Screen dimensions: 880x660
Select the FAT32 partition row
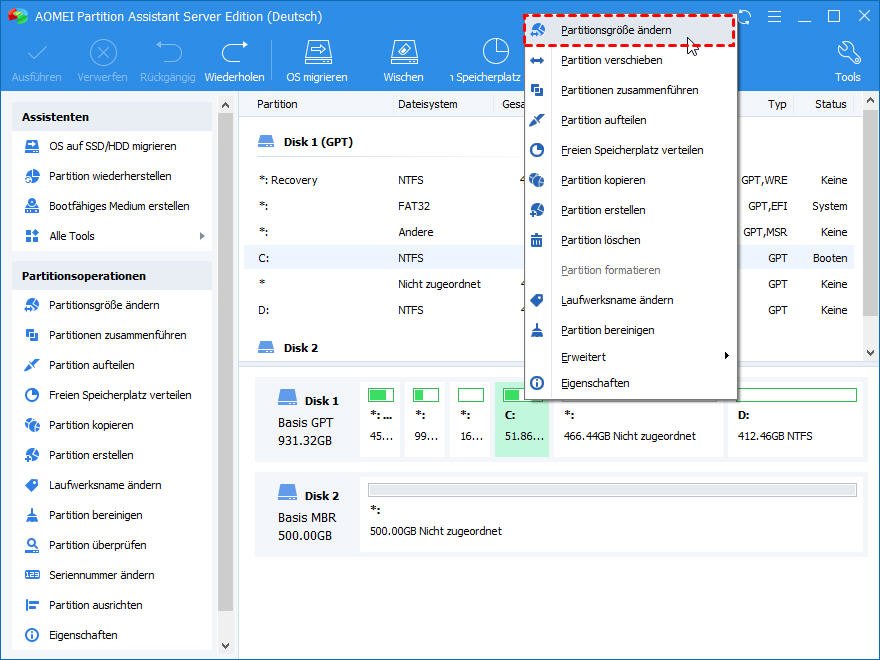548,206
